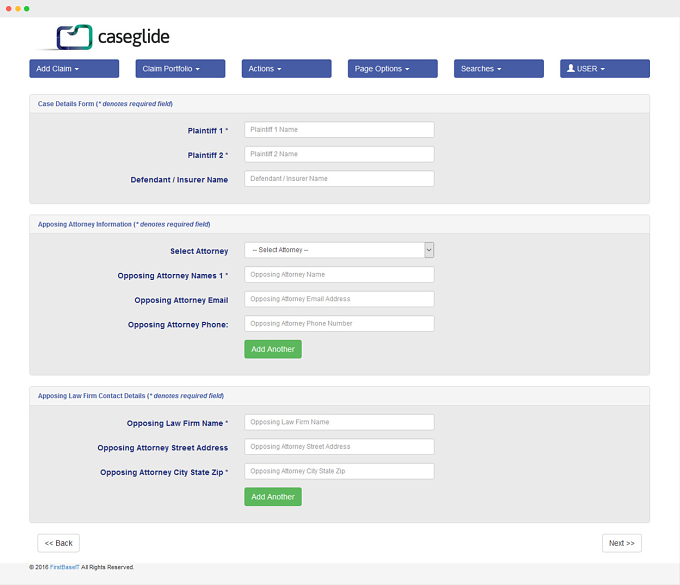680x585 pixels.
Task: Select the Plaintiff 2 Name field
Action: [x=339, y=154]
